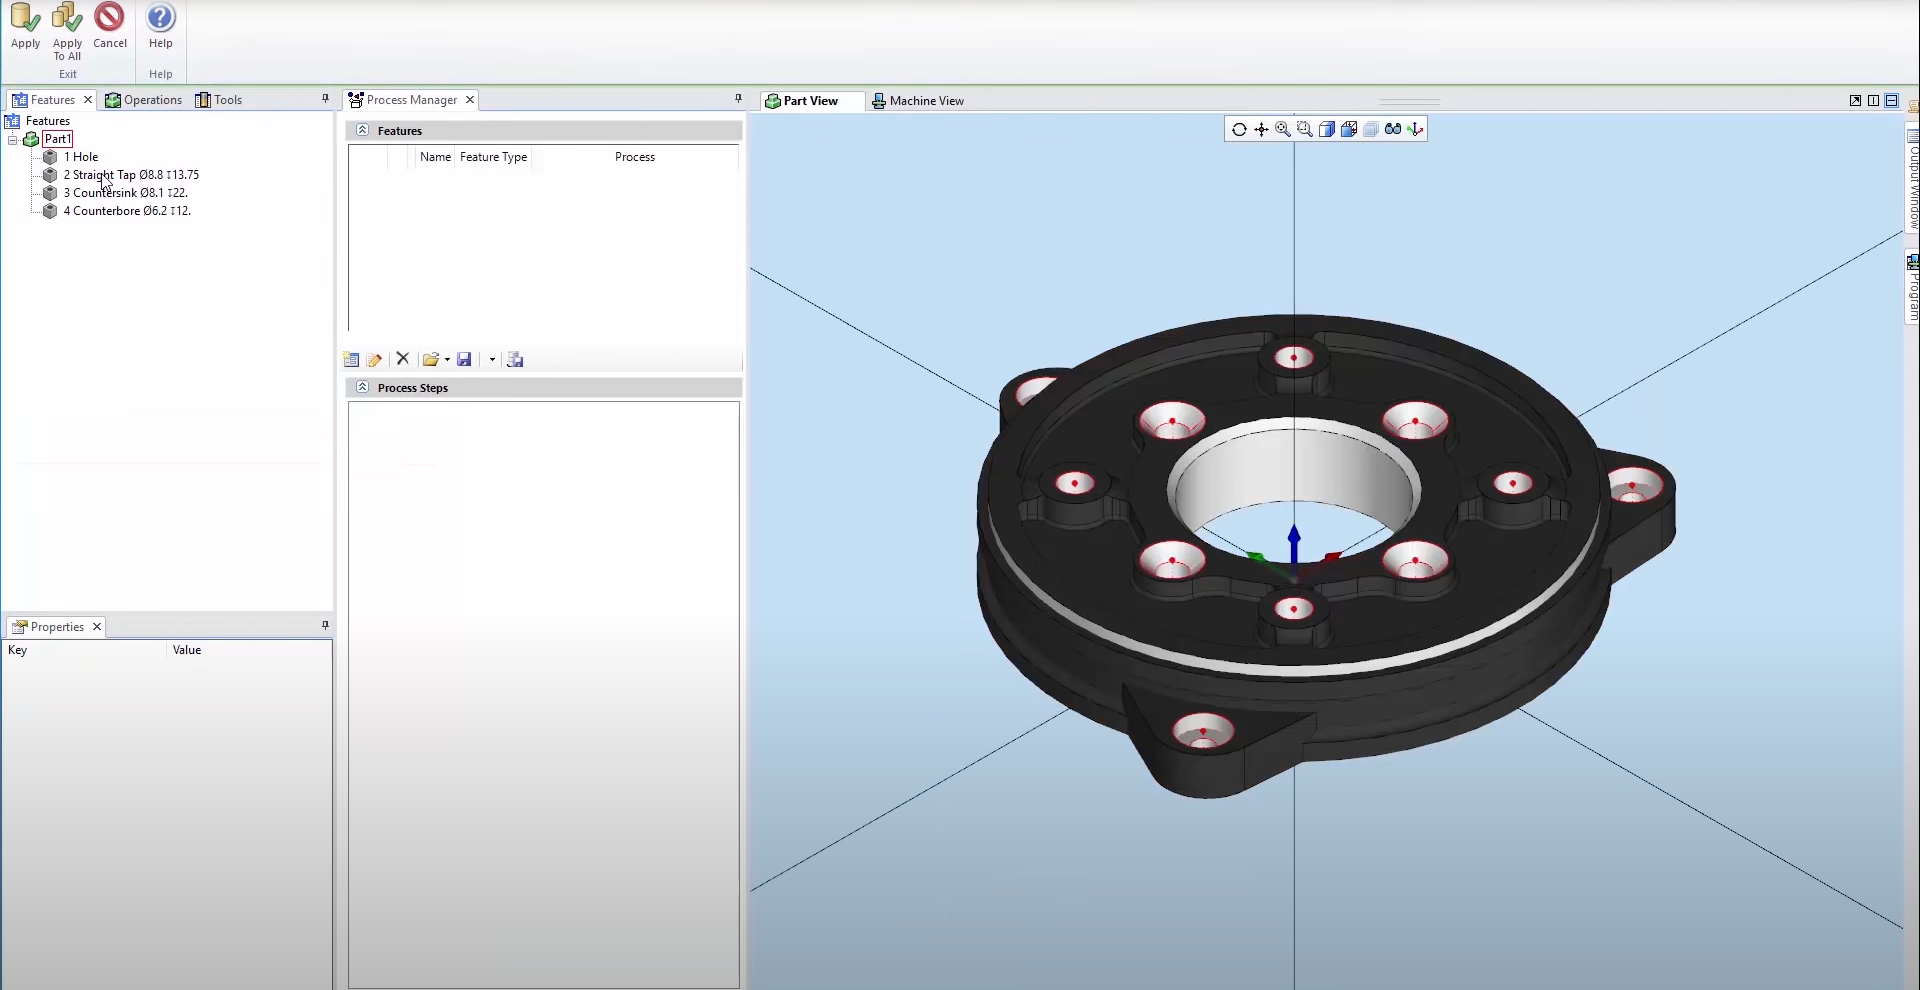Click the Feature Type column header
Screen dimensions: 1920x990
click(493, 157)
